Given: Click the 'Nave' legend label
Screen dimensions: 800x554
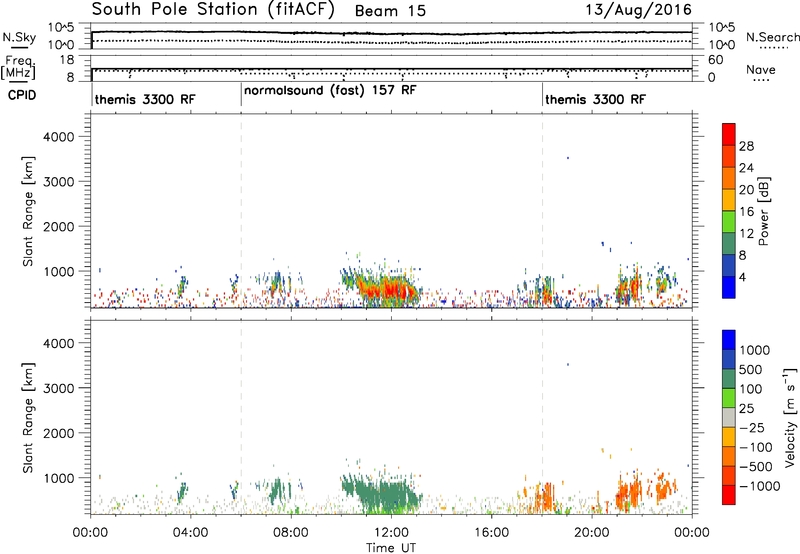Looking at the screenshot, I should [x=761, y=69].
